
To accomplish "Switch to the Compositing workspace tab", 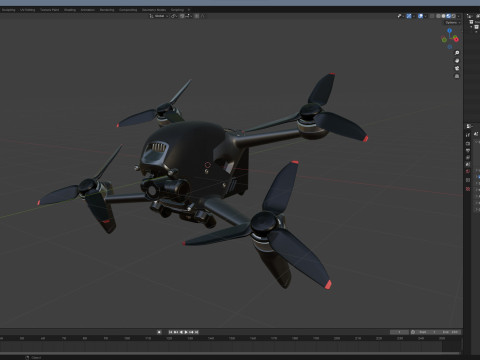I will pyautogui.click(x=128, y=10).
